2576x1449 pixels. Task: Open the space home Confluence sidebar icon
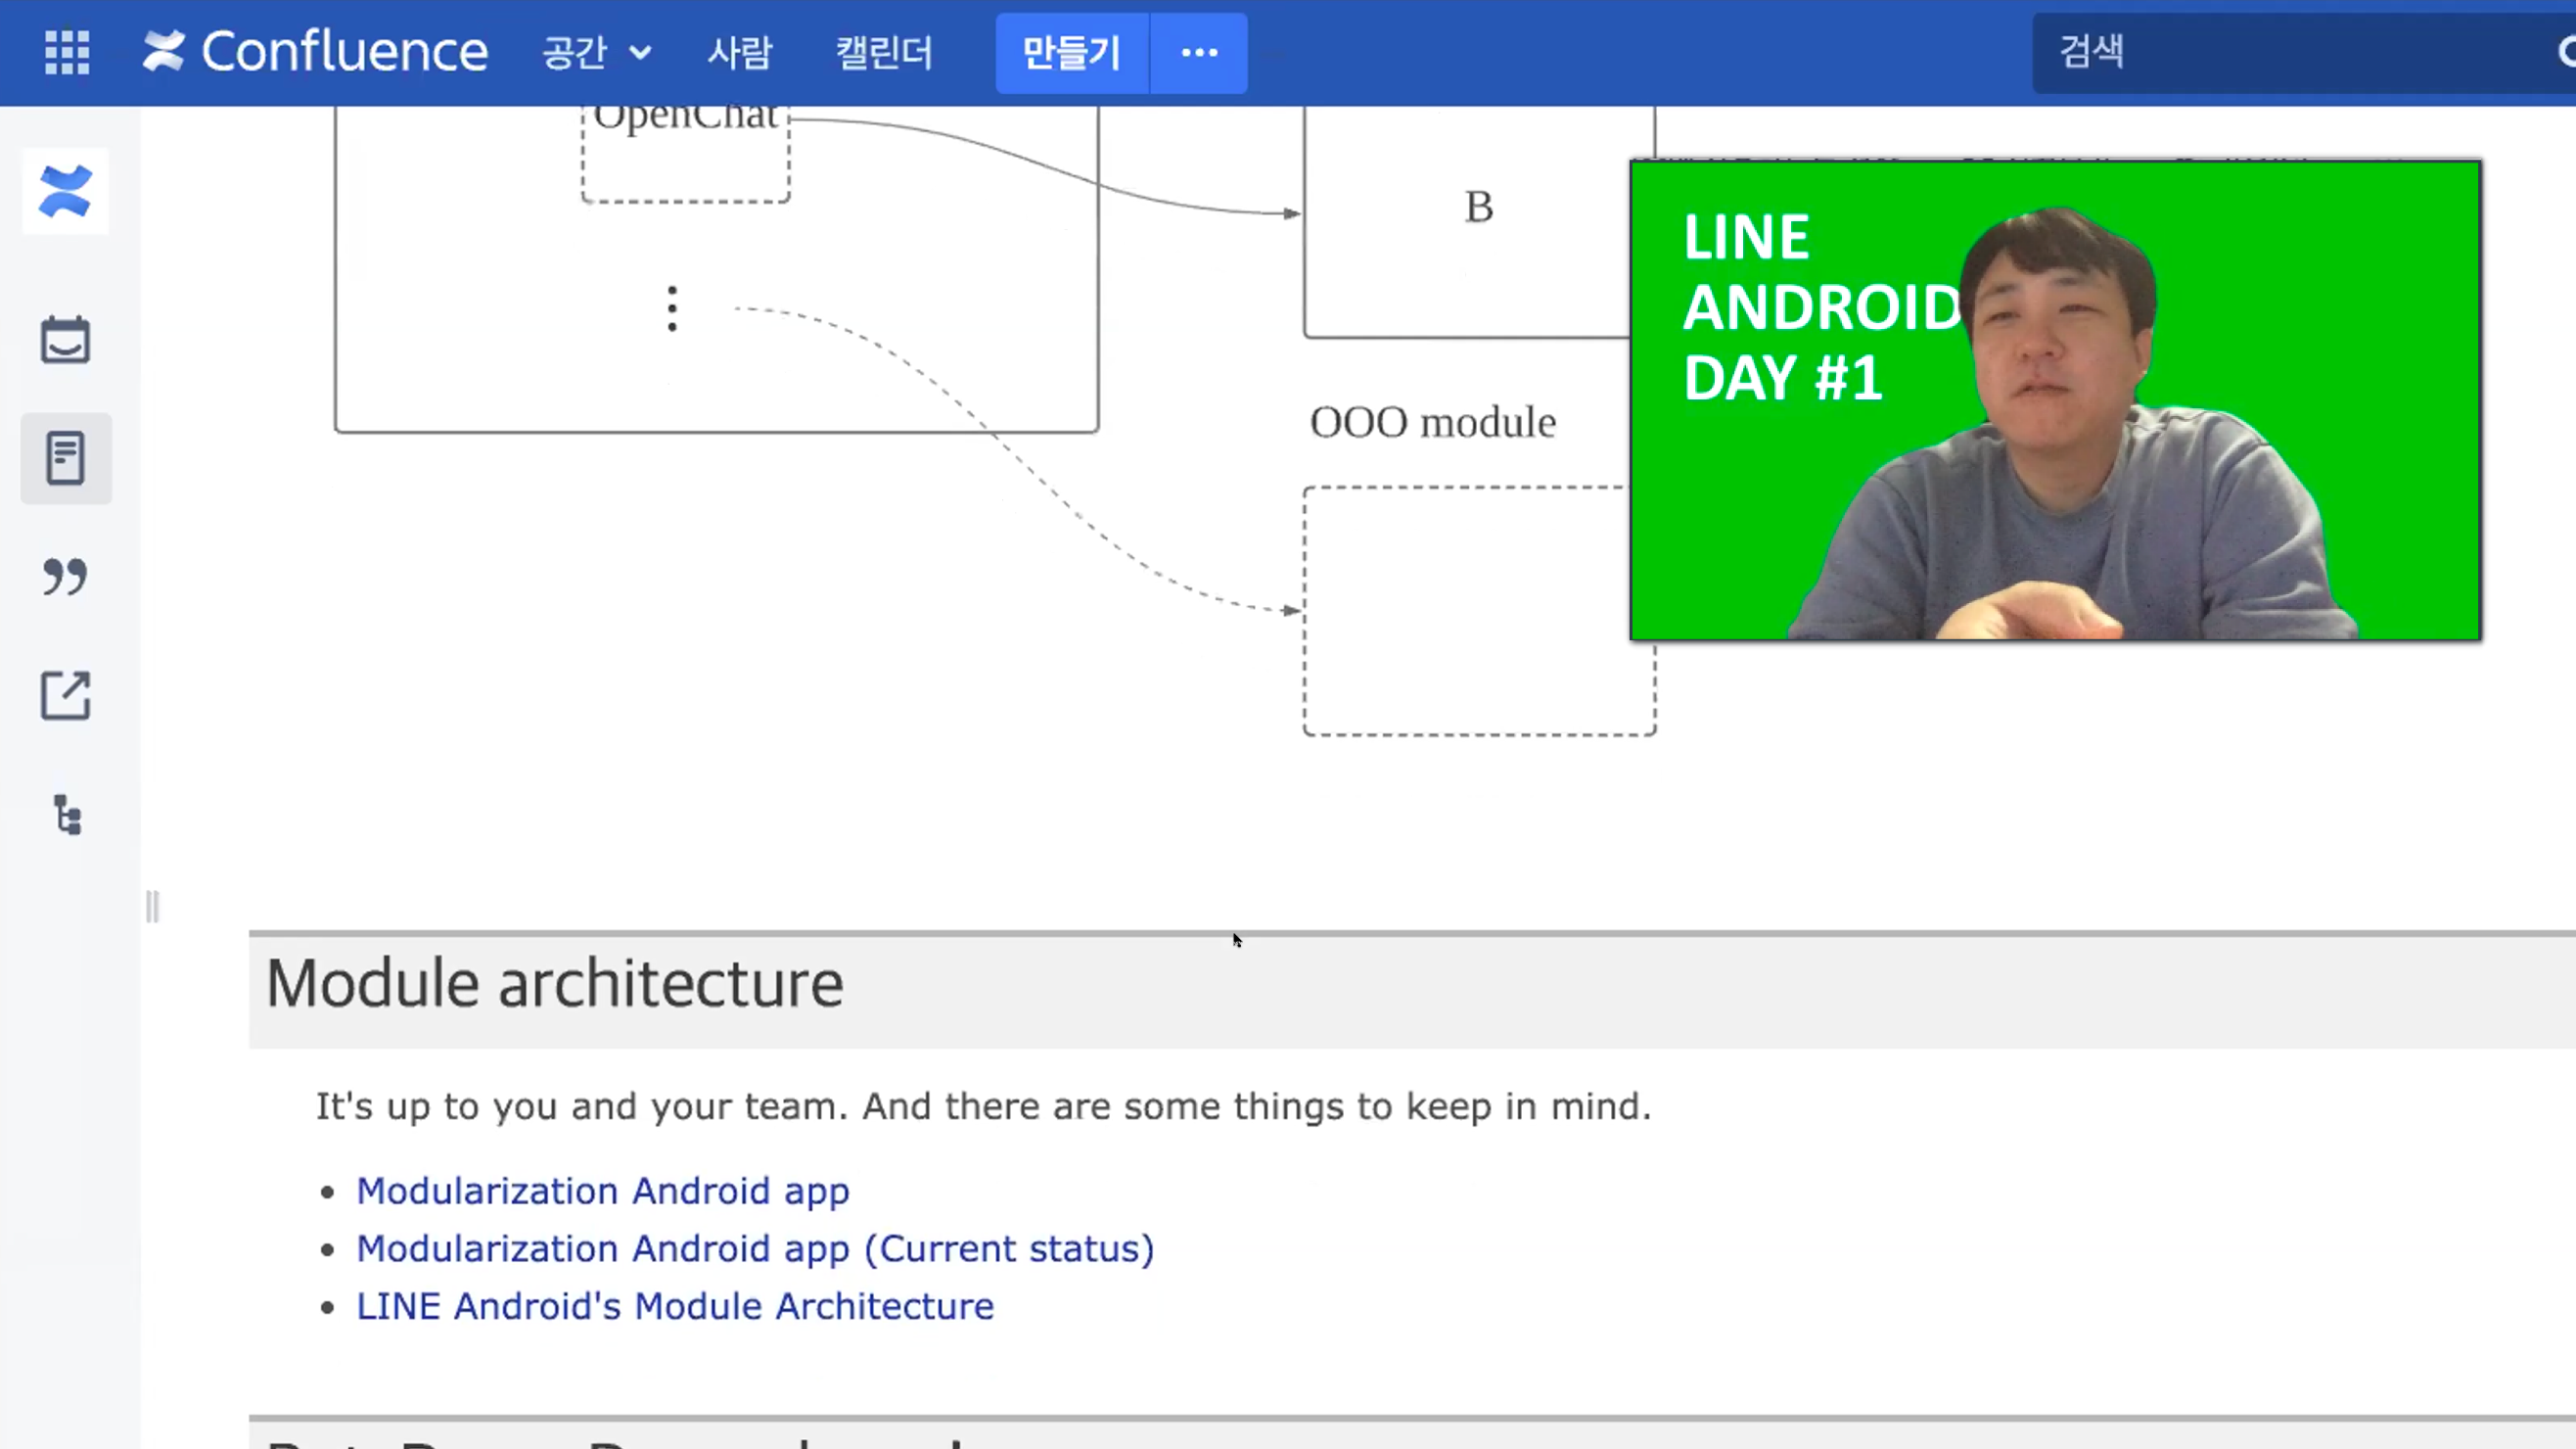coord(65,191)
